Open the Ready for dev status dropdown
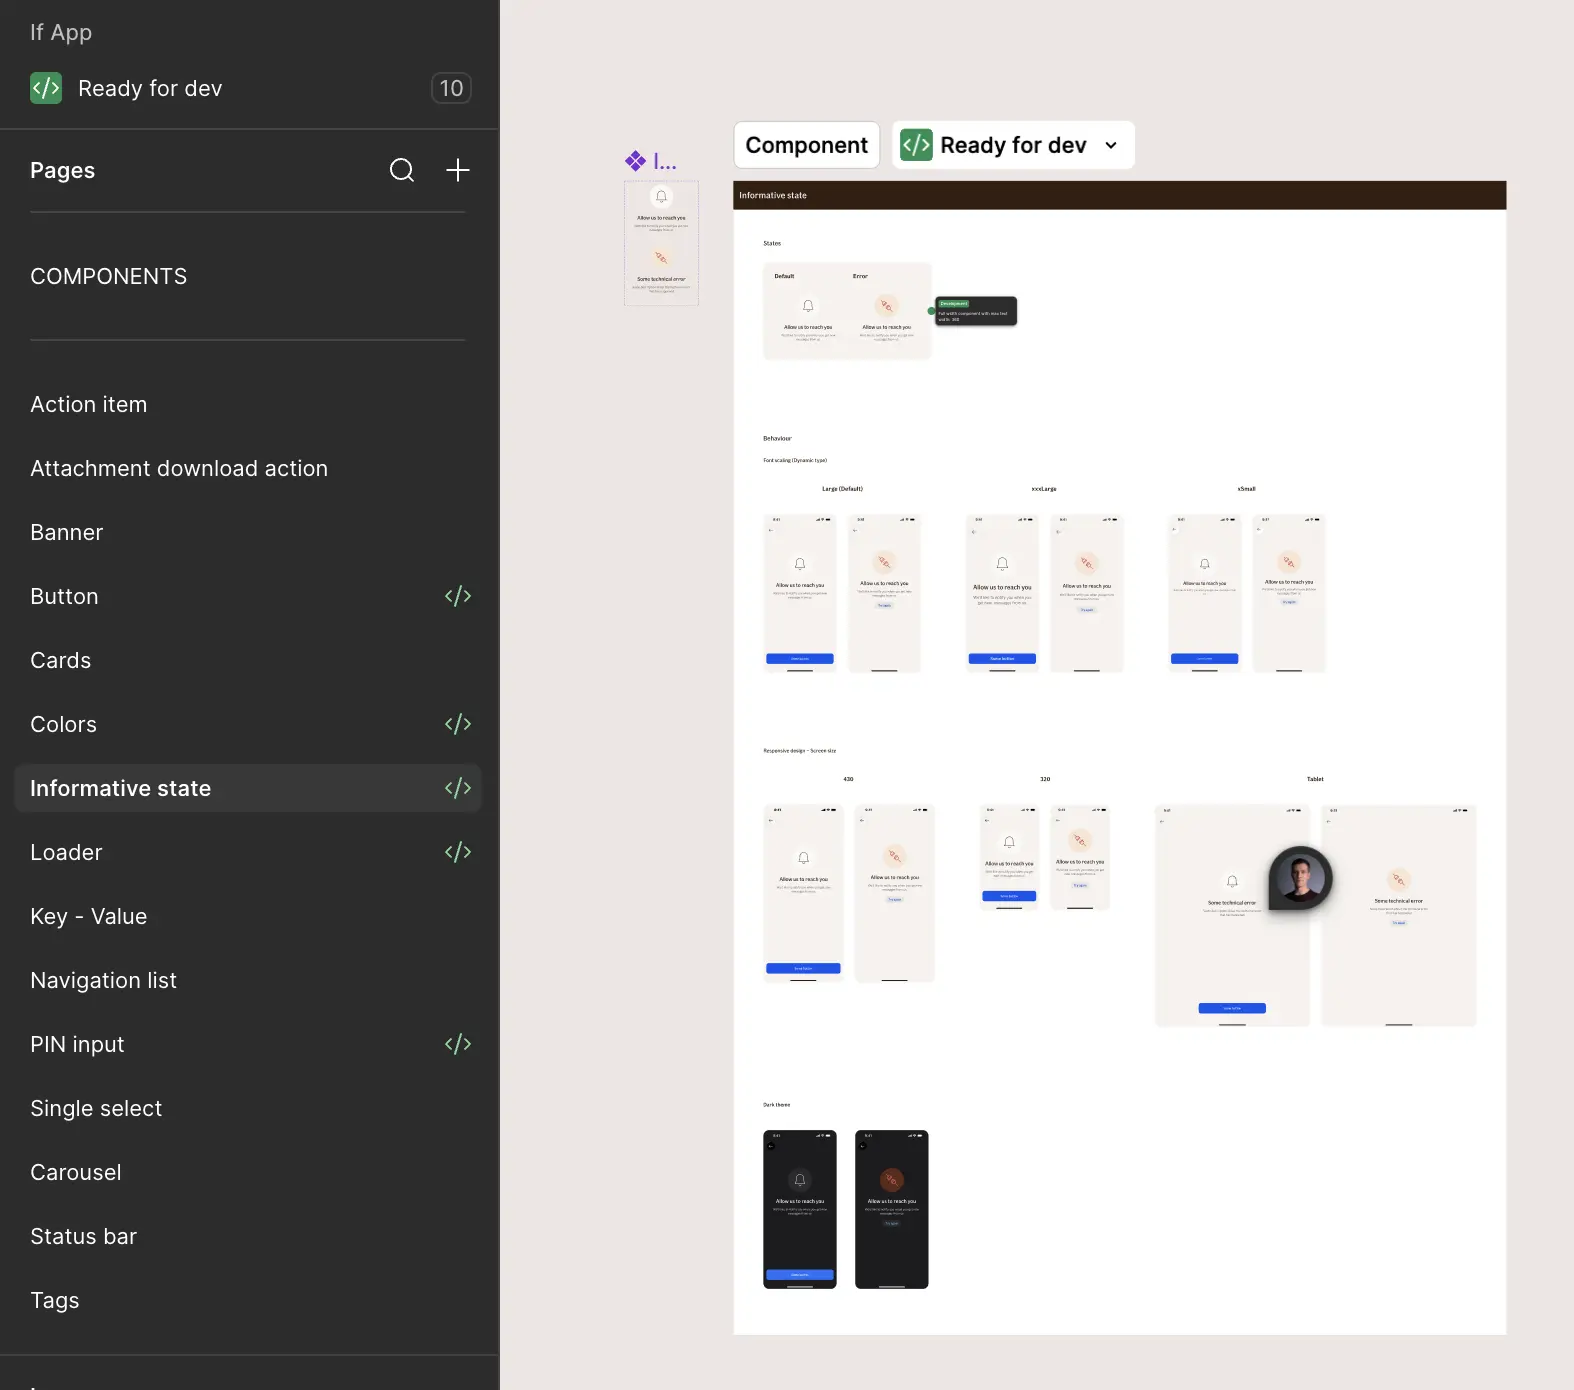 click(x=1013, y=145)
